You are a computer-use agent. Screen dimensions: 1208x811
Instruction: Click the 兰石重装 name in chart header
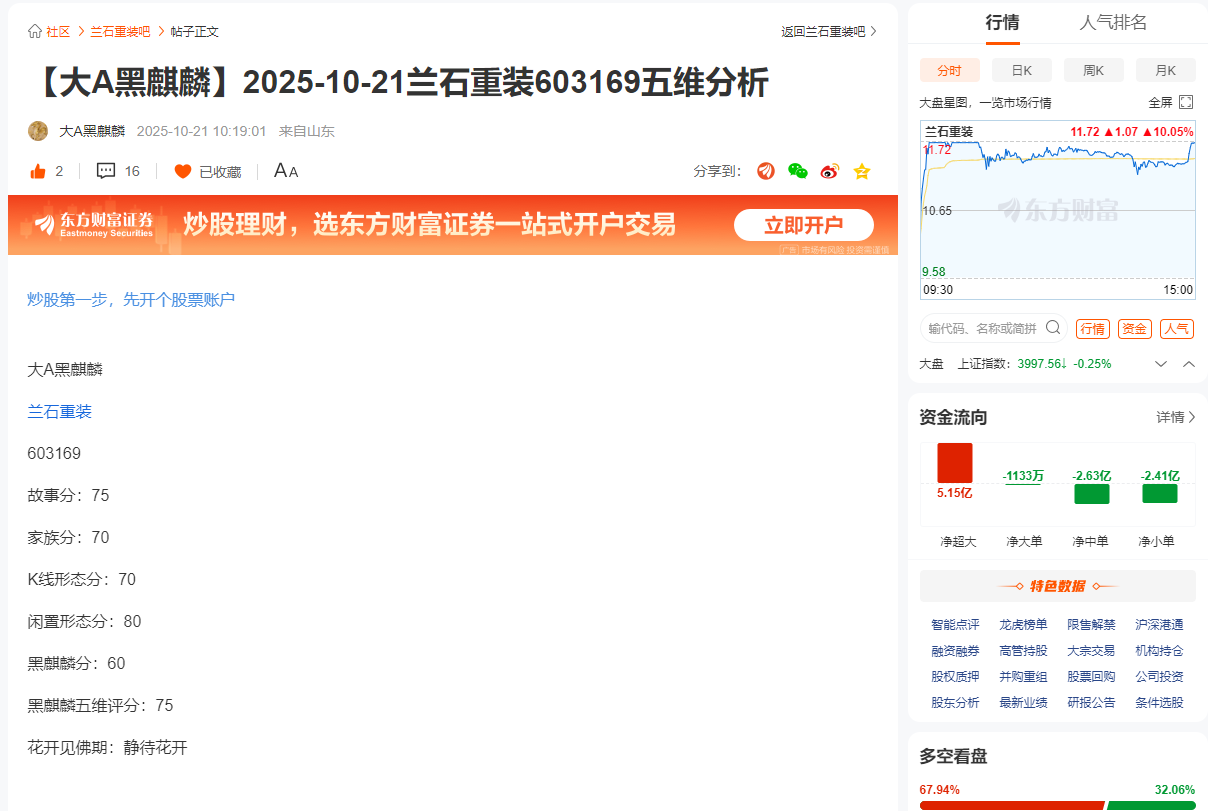(x=948, y=131)
